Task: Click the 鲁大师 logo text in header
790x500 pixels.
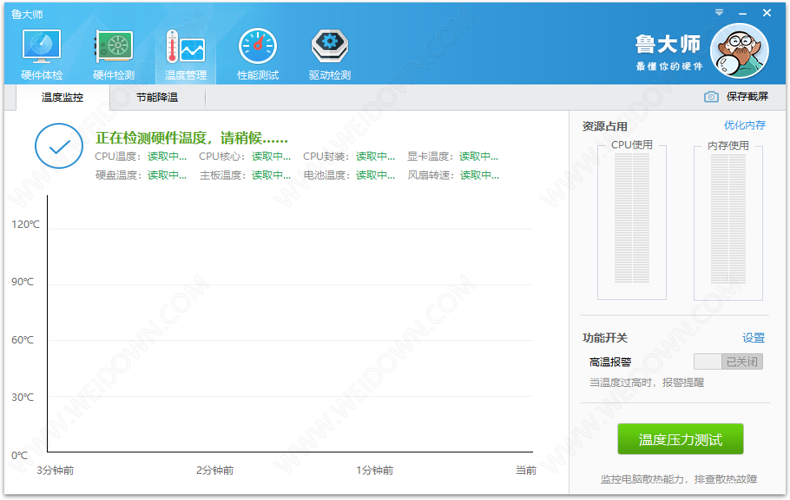Action: 668,44
